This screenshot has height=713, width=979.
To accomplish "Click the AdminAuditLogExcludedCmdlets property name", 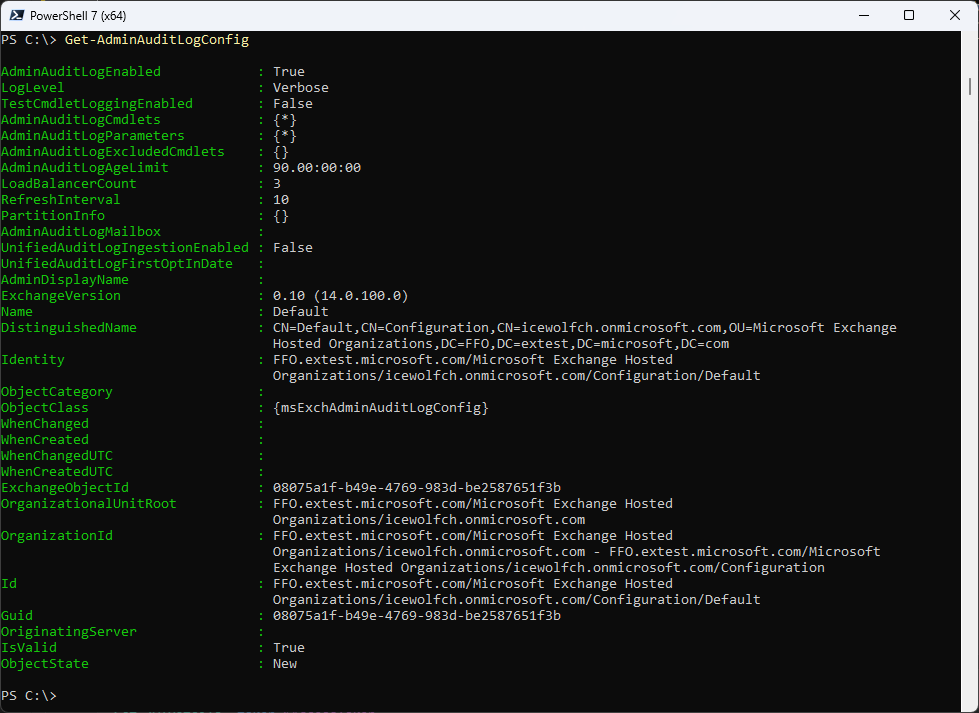I will pyautogui.click(x=112, y=152).
